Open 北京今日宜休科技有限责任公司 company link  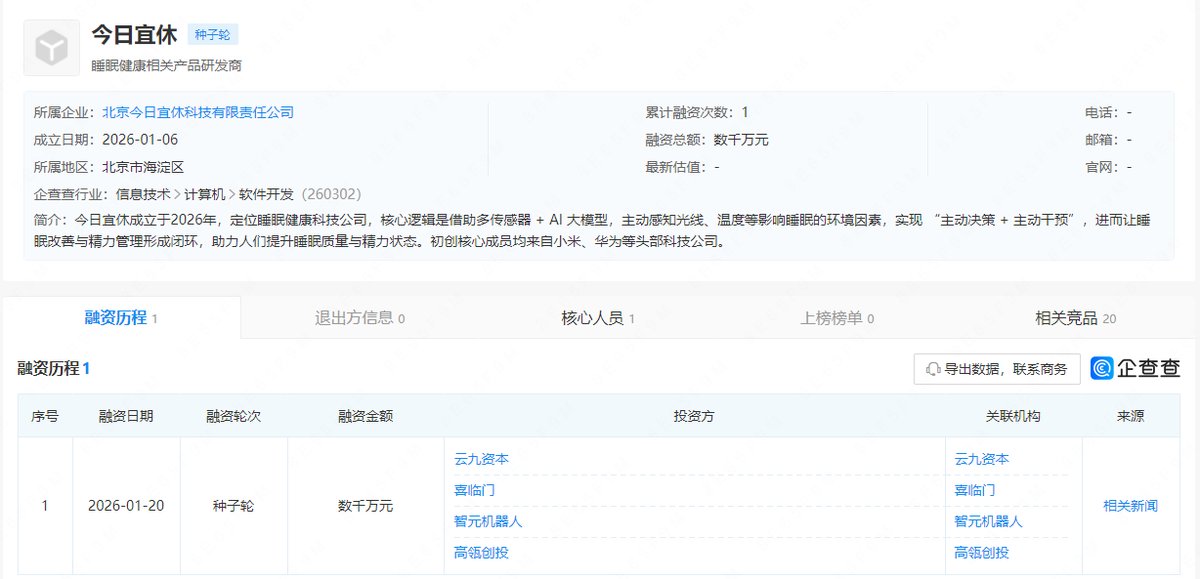click(198, 113)
